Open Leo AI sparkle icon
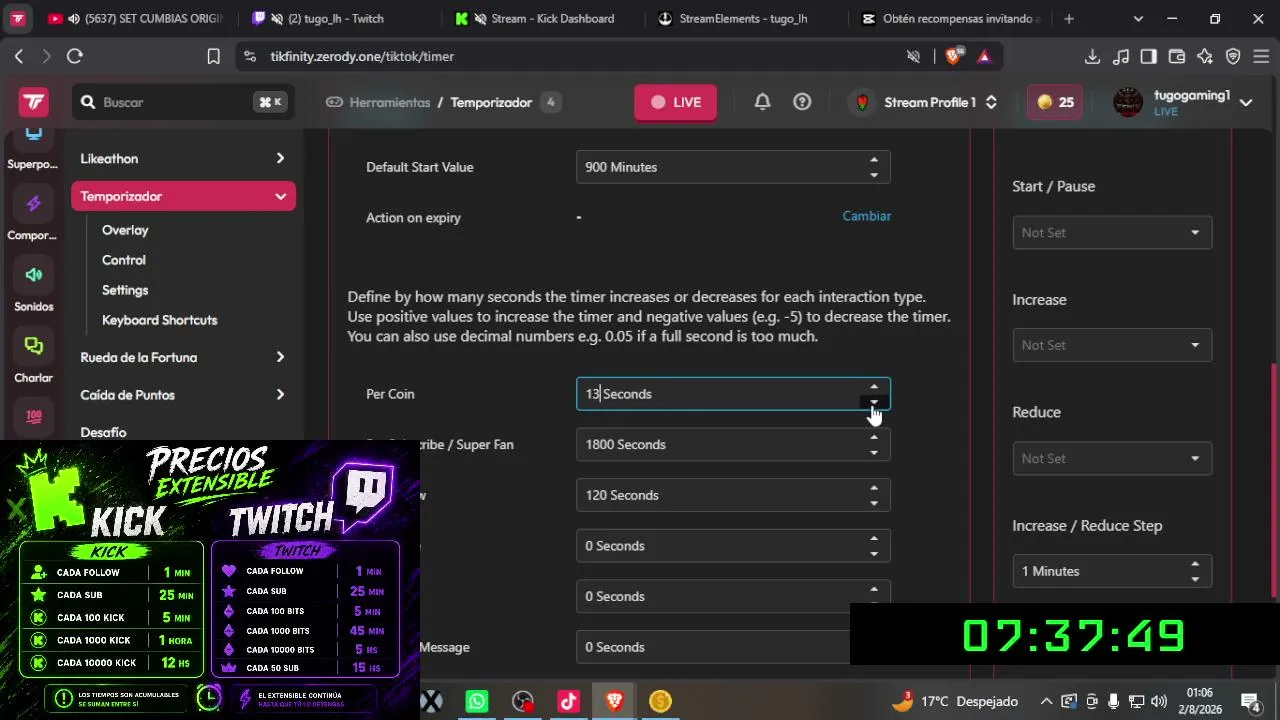 pos(1205,56)
